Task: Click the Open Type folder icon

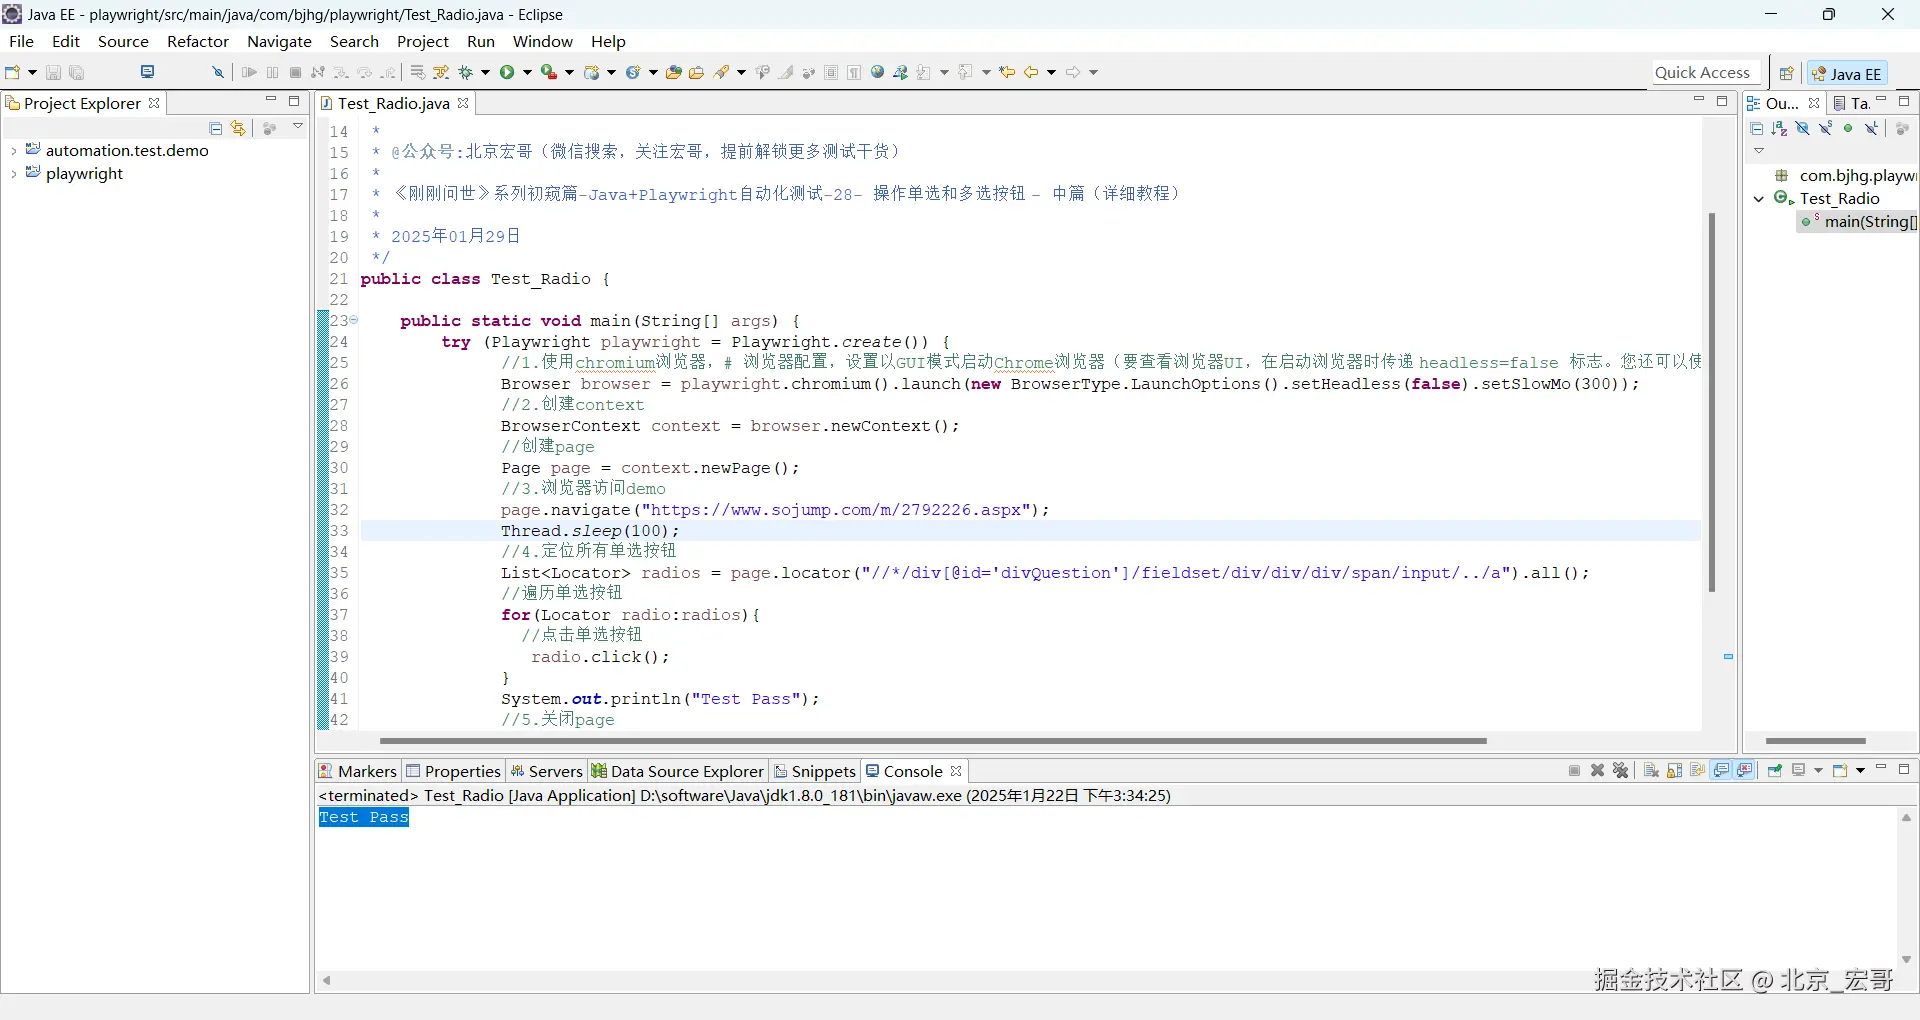Action: coord(673,72)
